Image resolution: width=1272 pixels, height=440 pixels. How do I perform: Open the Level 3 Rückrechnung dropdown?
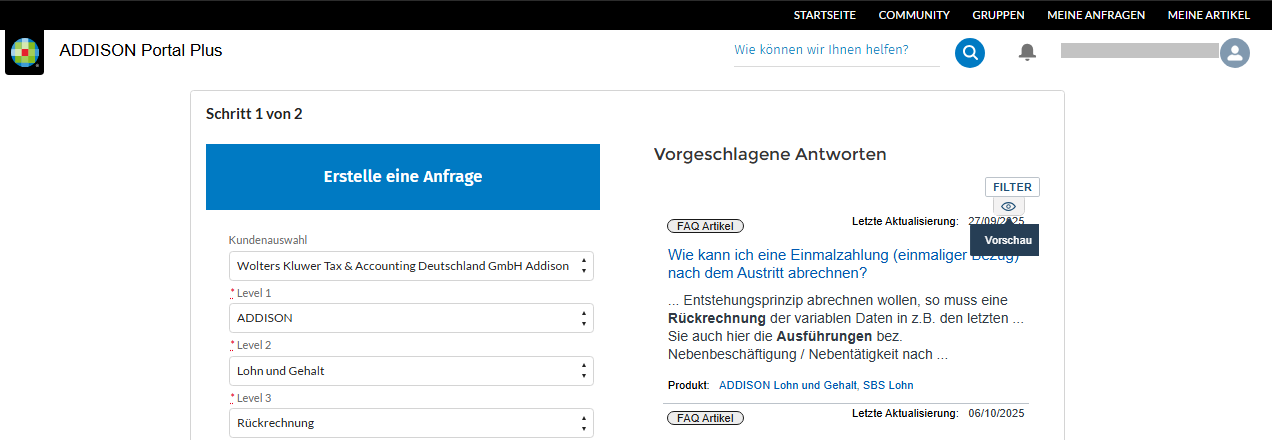(x=411, y=423)
